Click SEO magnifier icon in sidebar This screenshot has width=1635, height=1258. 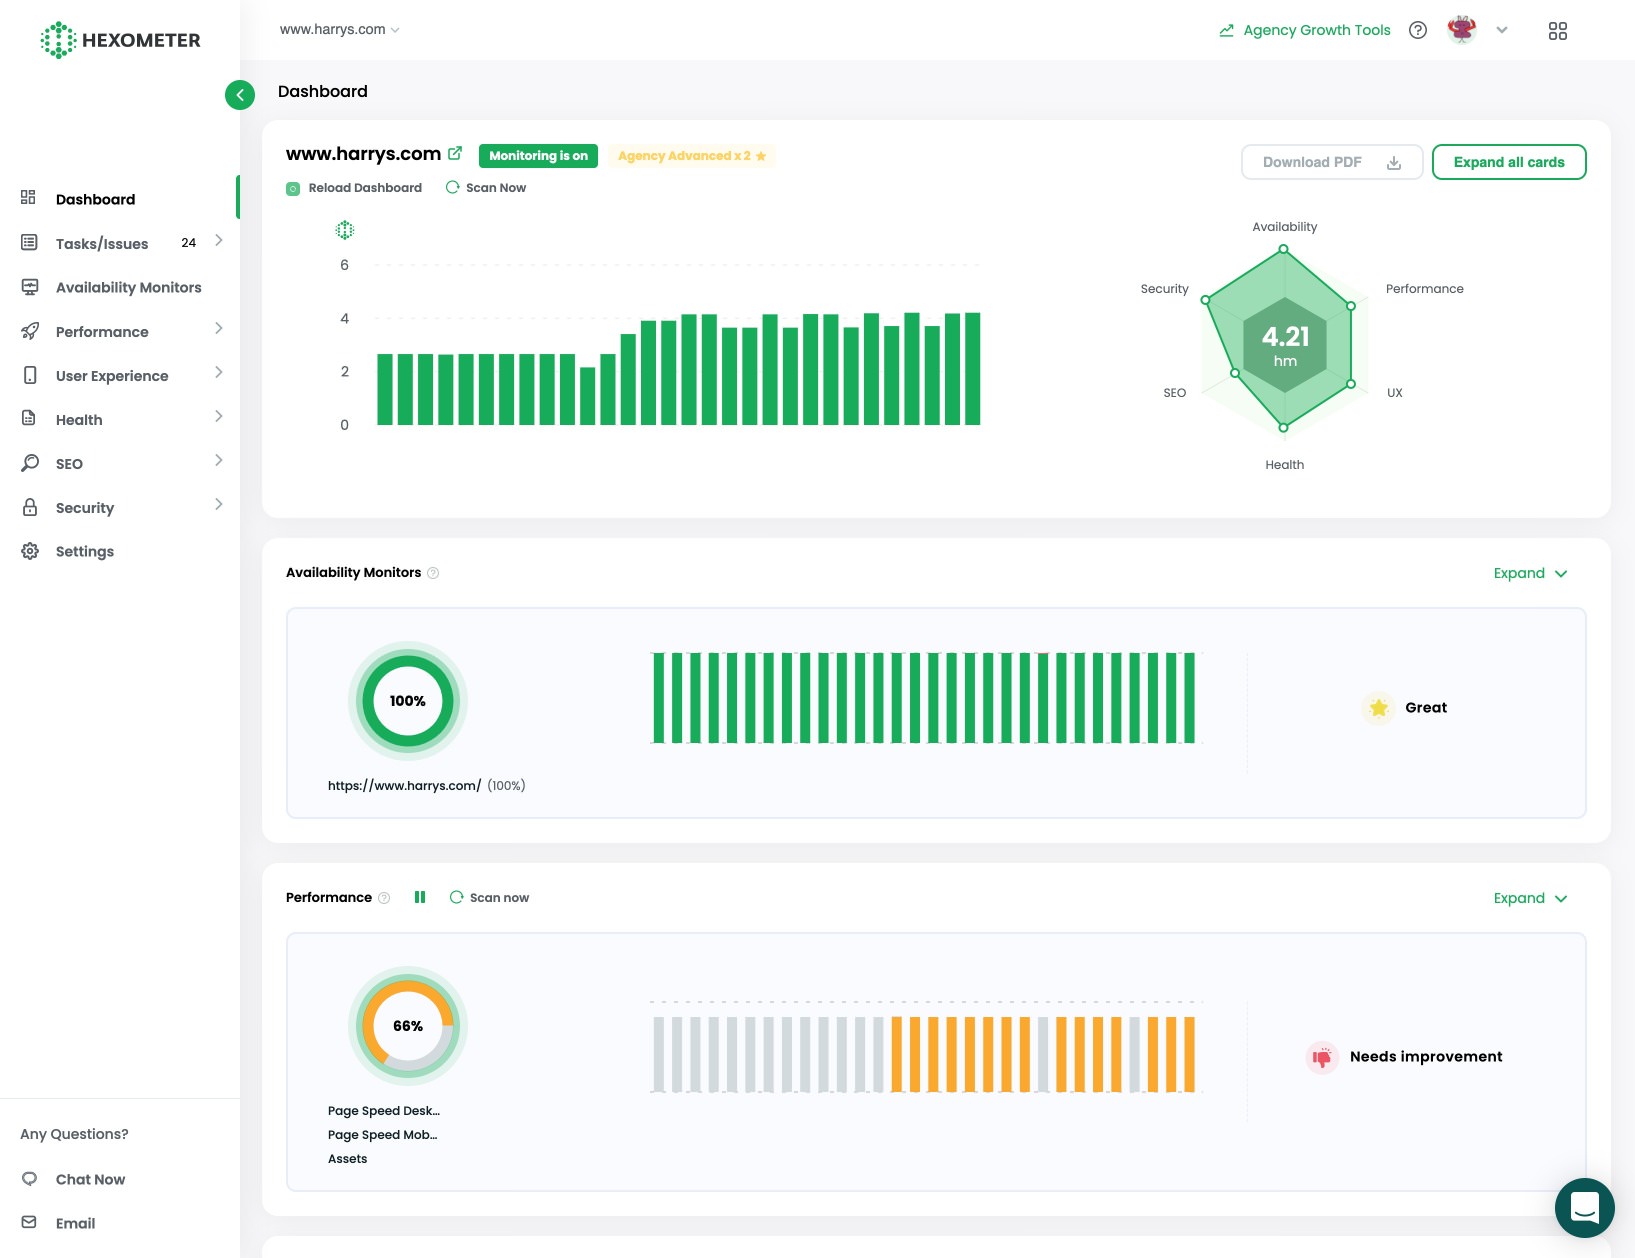click(30, 463)
